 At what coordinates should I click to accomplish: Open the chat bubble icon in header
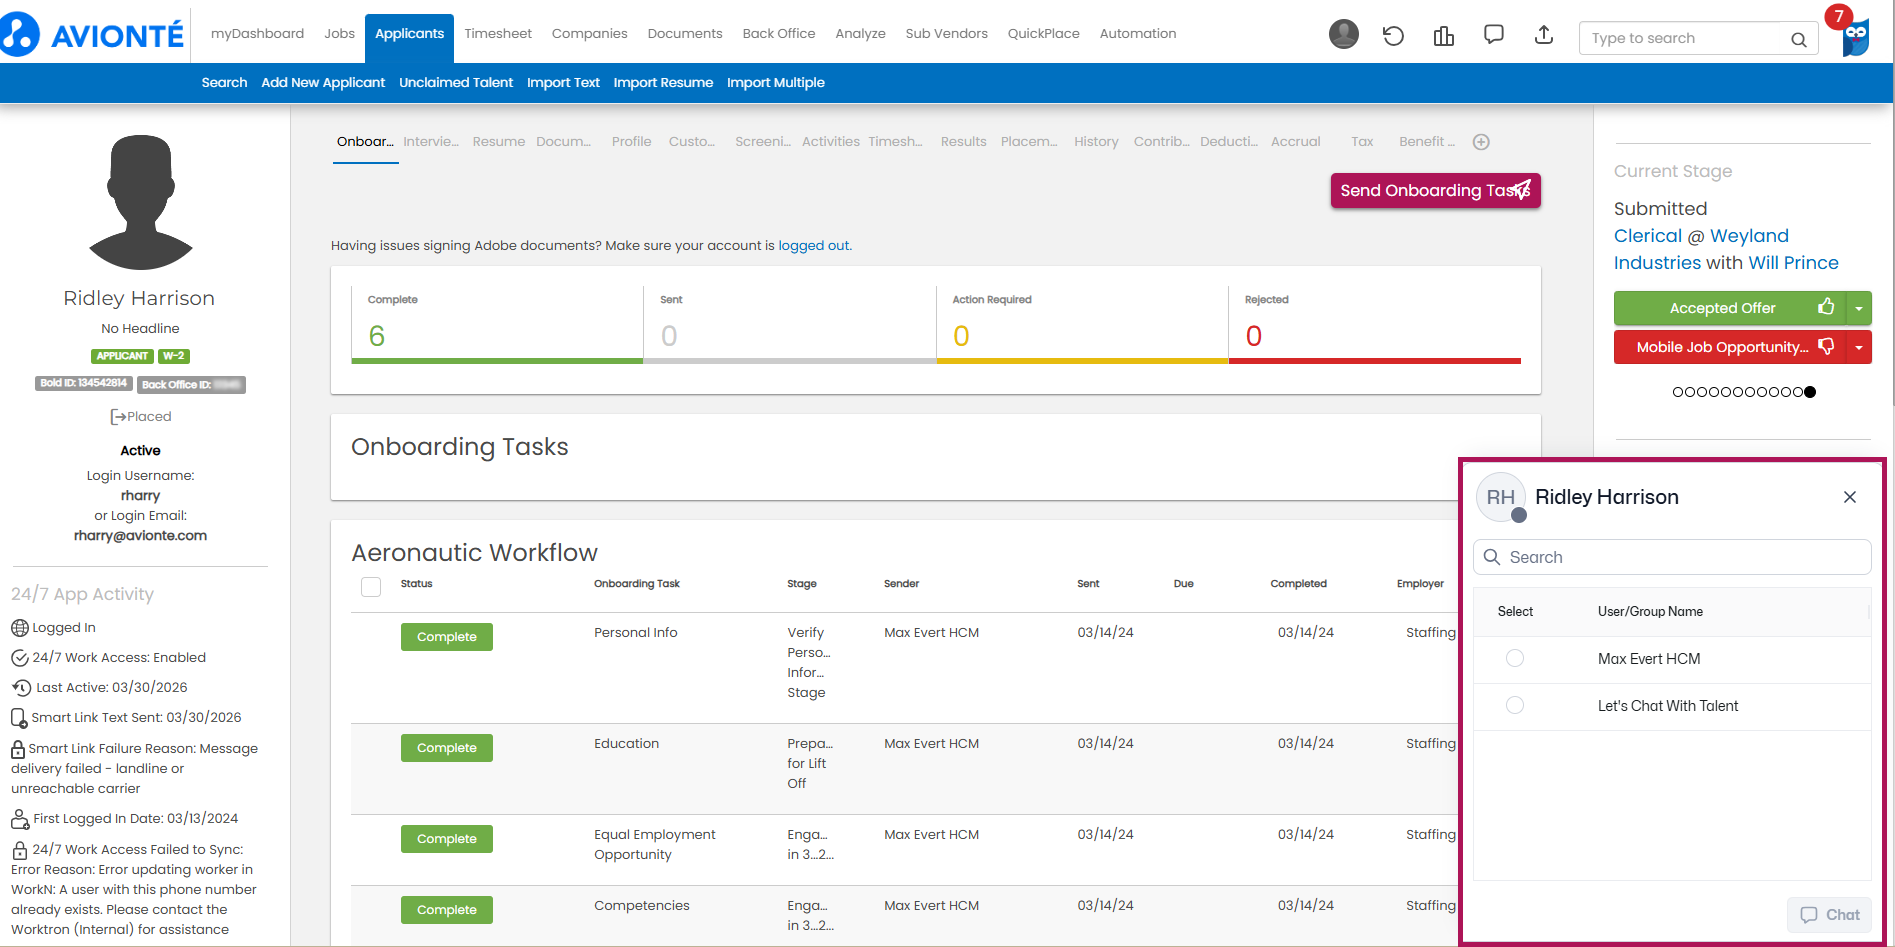(1494, 35)
